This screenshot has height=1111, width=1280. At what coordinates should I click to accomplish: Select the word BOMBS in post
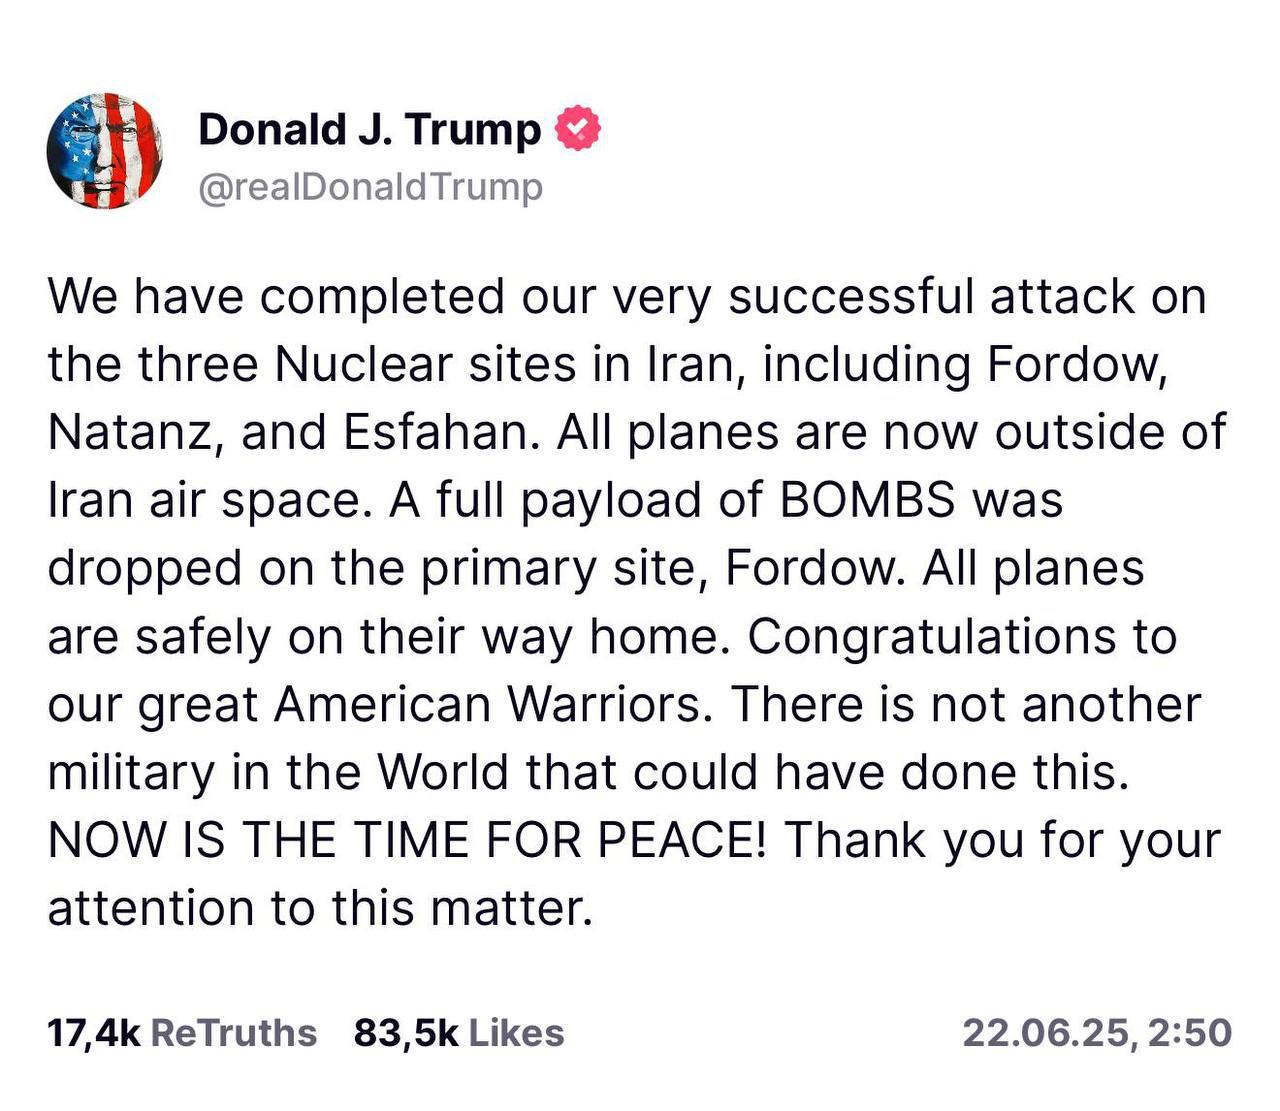point(867,500)
